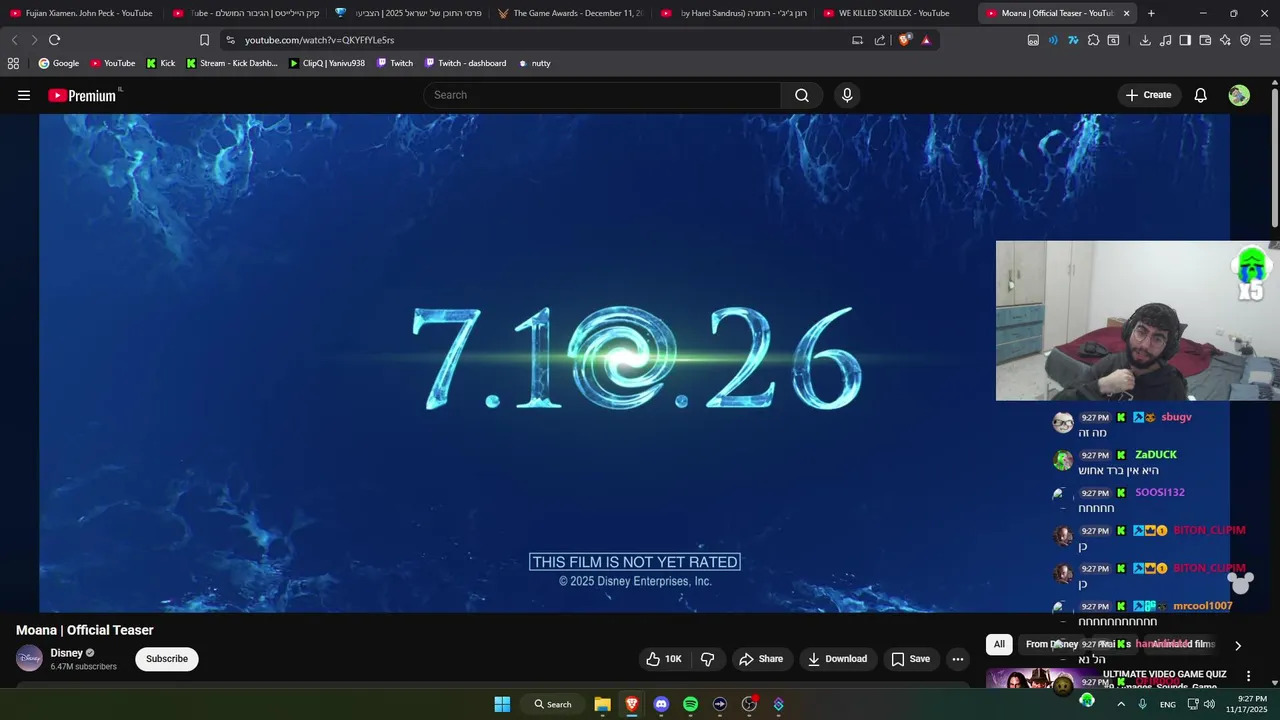The image size is (1280, 720).
Task: Like the Moana teaser video
Action: pyautogui.click(x=664, y=659)
